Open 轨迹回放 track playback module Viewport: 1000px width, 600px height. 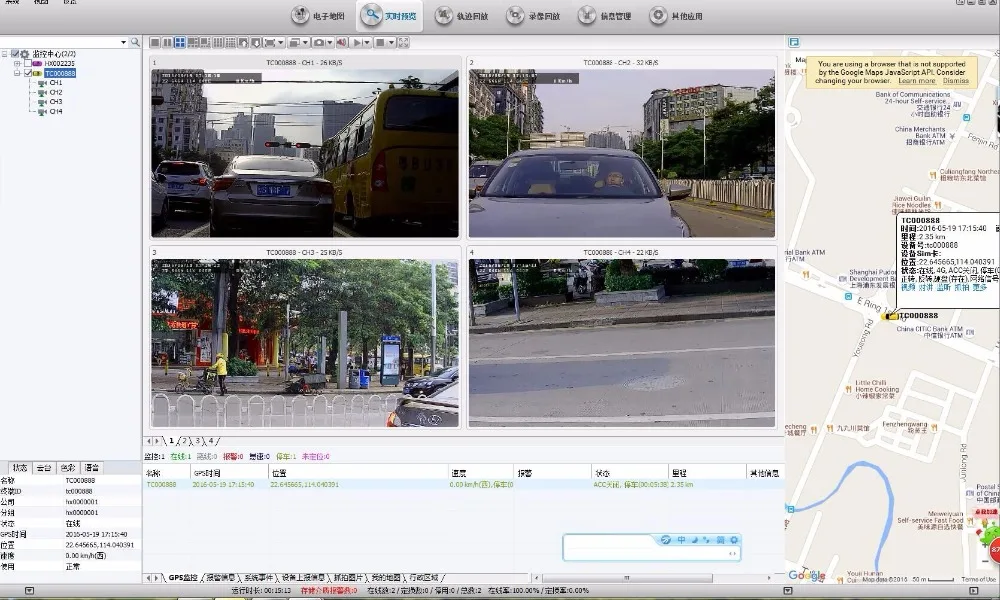[461, 16]
